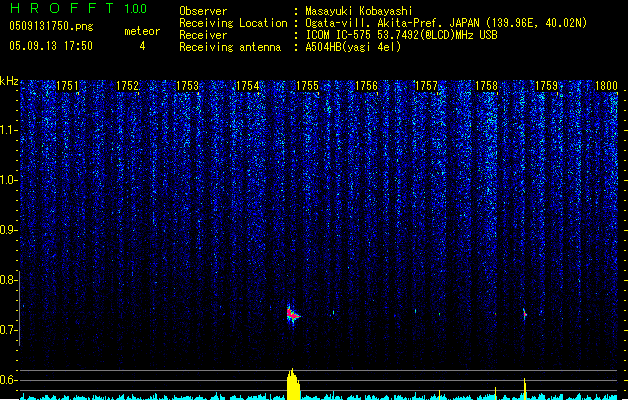Click the 1754 time marker
The height and width of the screenshot is (400, 629).
point(247,86)
